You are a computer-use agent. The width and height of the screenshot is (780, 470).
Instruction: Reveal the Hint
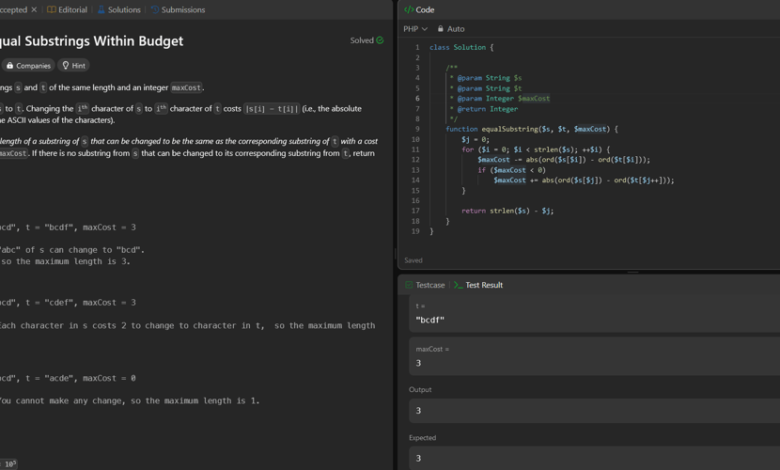click(x=74, y=66)
